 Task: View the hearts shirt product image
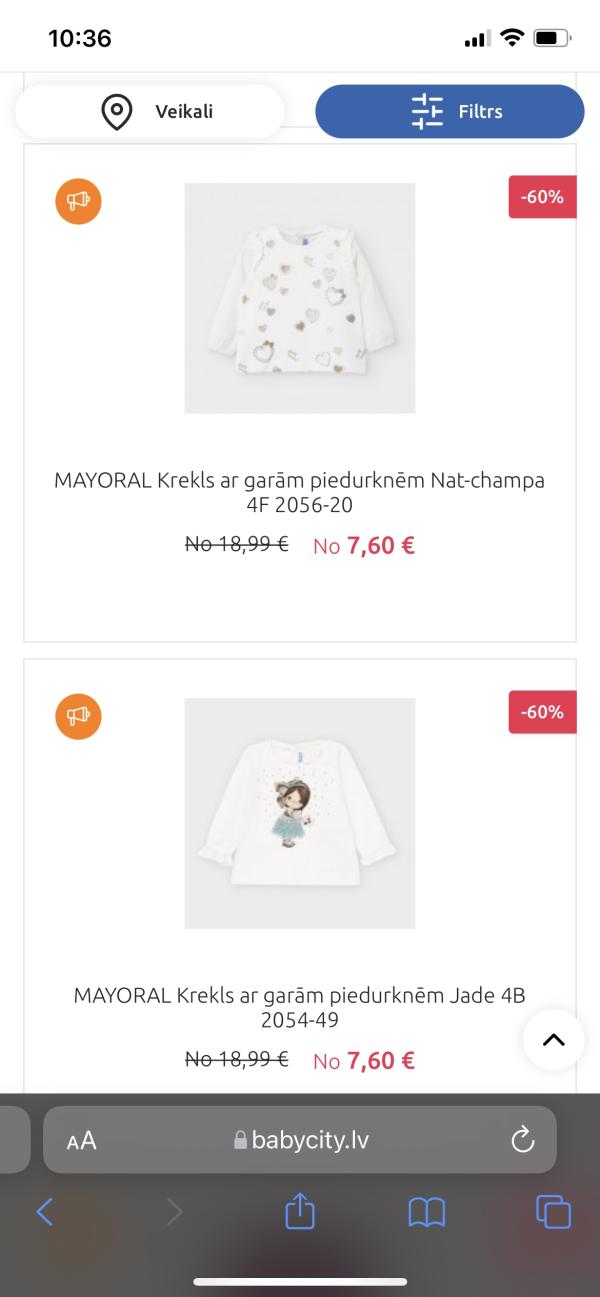click(300, 298)
